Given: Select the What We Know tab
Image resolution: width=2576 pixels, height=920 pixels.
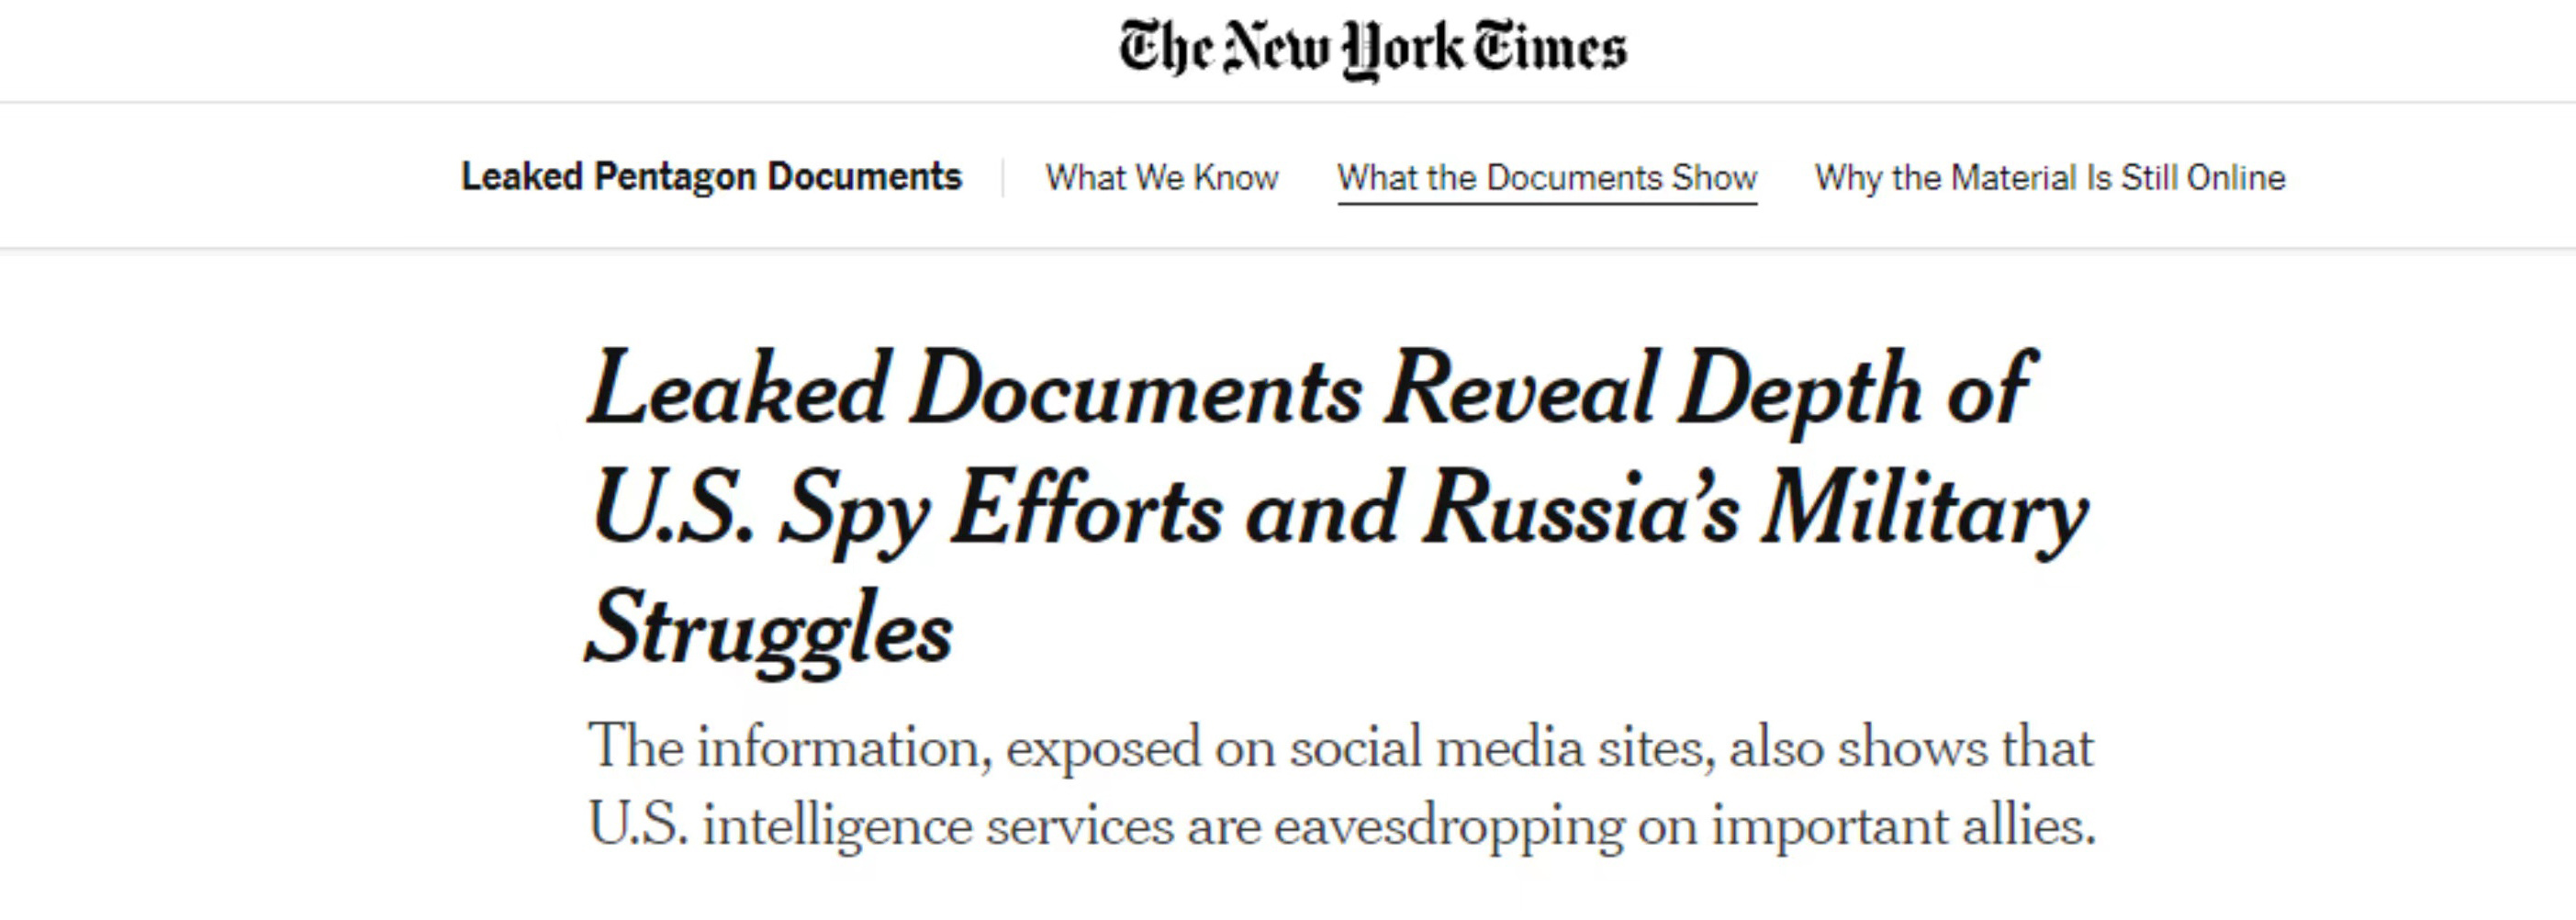Looking at the screenshot, I should click(x=1162, y=178).
